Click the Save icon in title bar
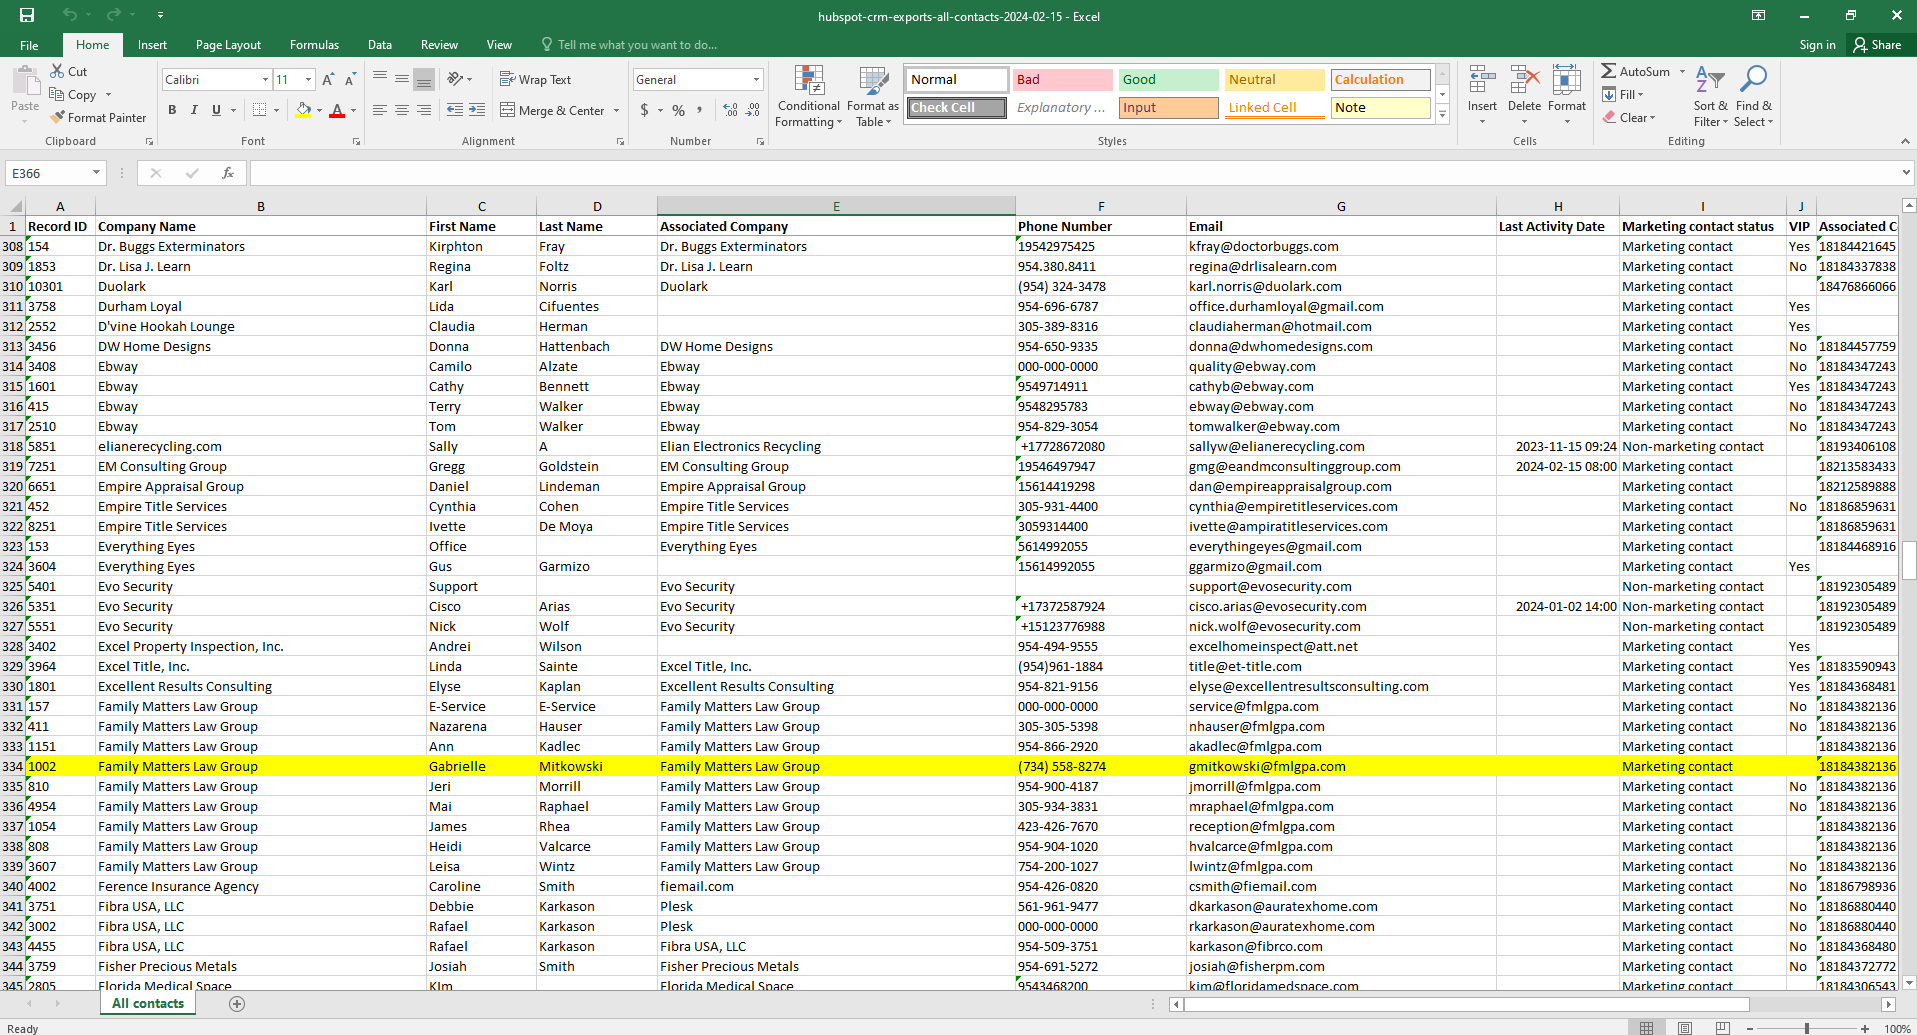1917x1035 pixels. point(27,15)
